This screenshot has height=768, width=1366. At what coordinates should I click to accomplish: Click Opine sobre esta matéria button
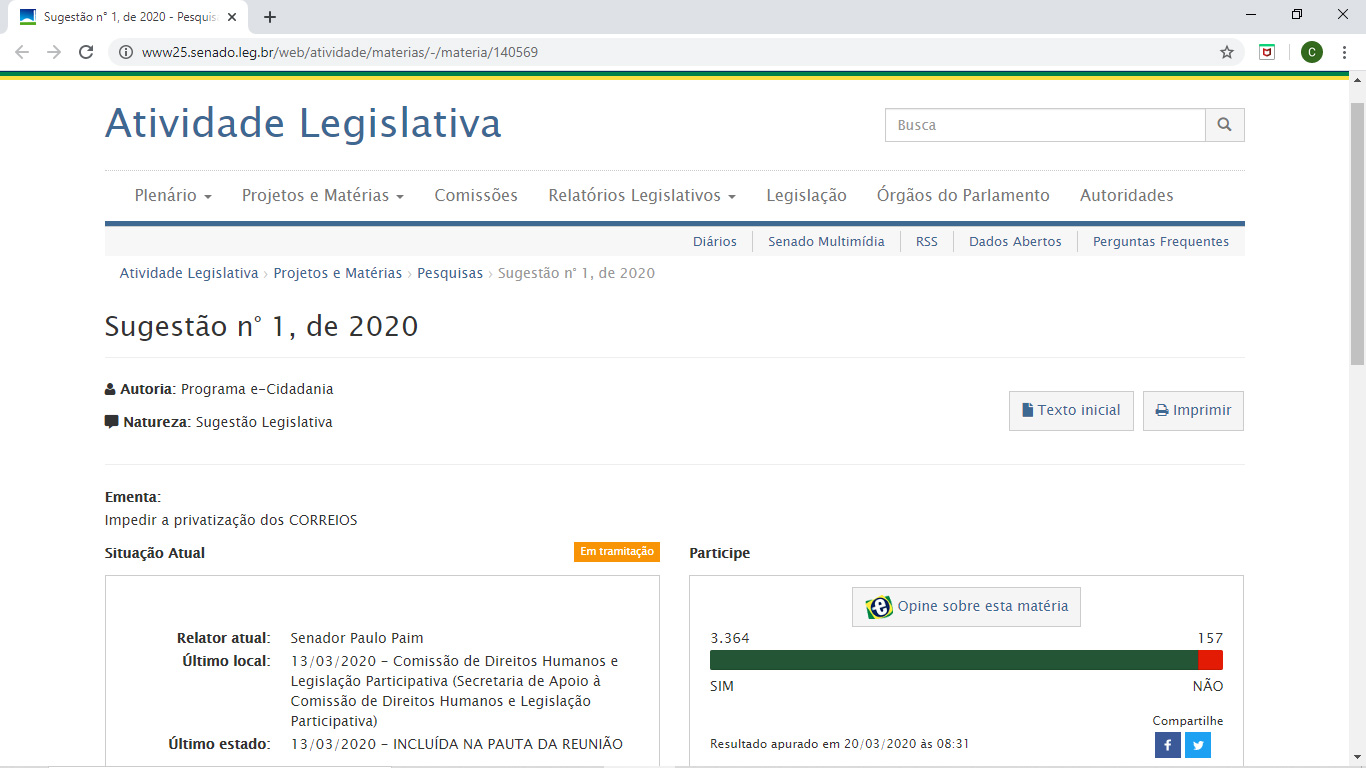[966, 607]
